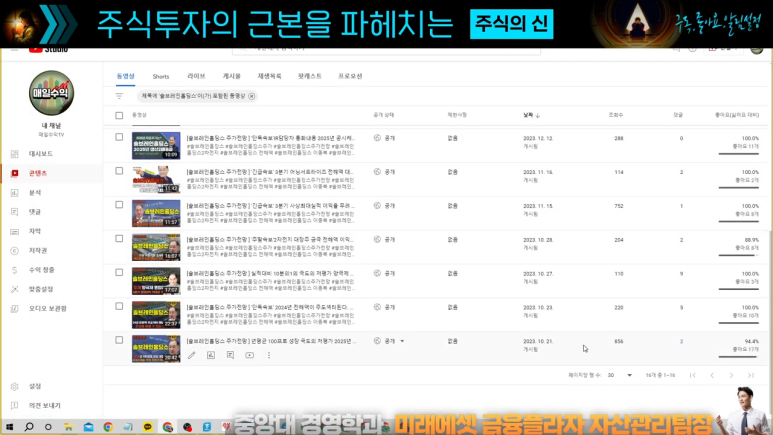The height and width of the screenshot is (435, 773).
Task: Open 의견 보내기 feedback
Action: click(44, 405)
